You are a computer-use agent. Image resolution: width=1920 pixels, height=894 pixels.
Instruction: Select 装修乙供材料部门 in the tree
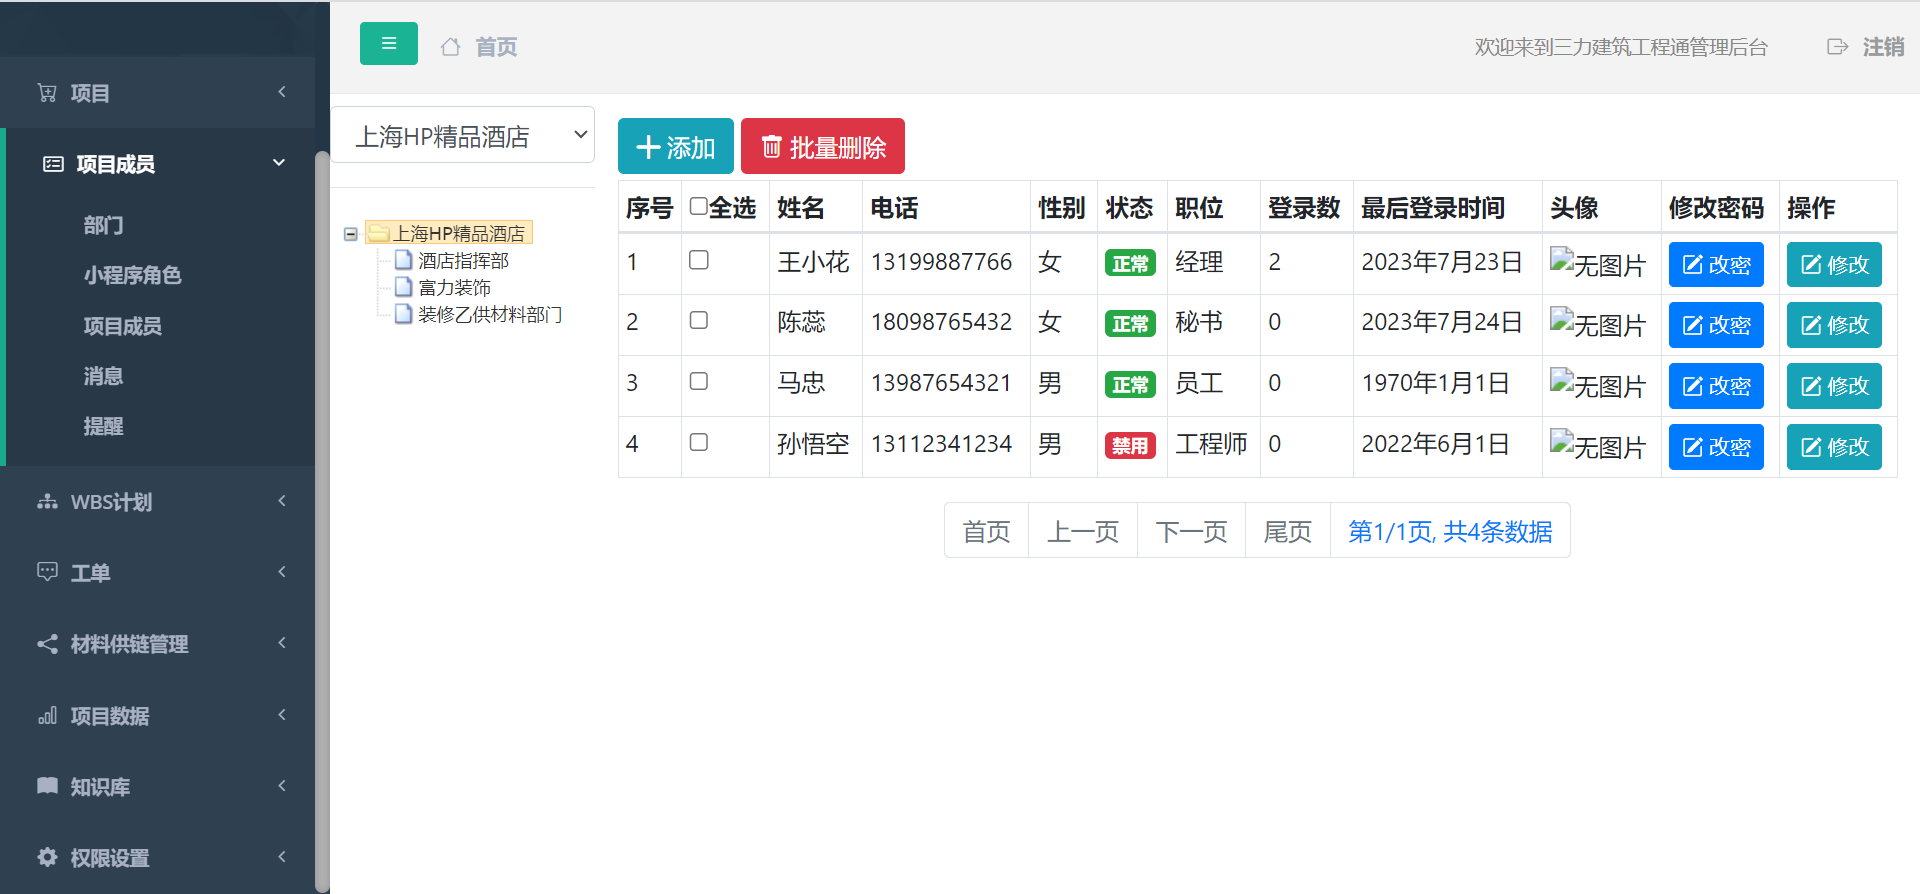[490, 314]
